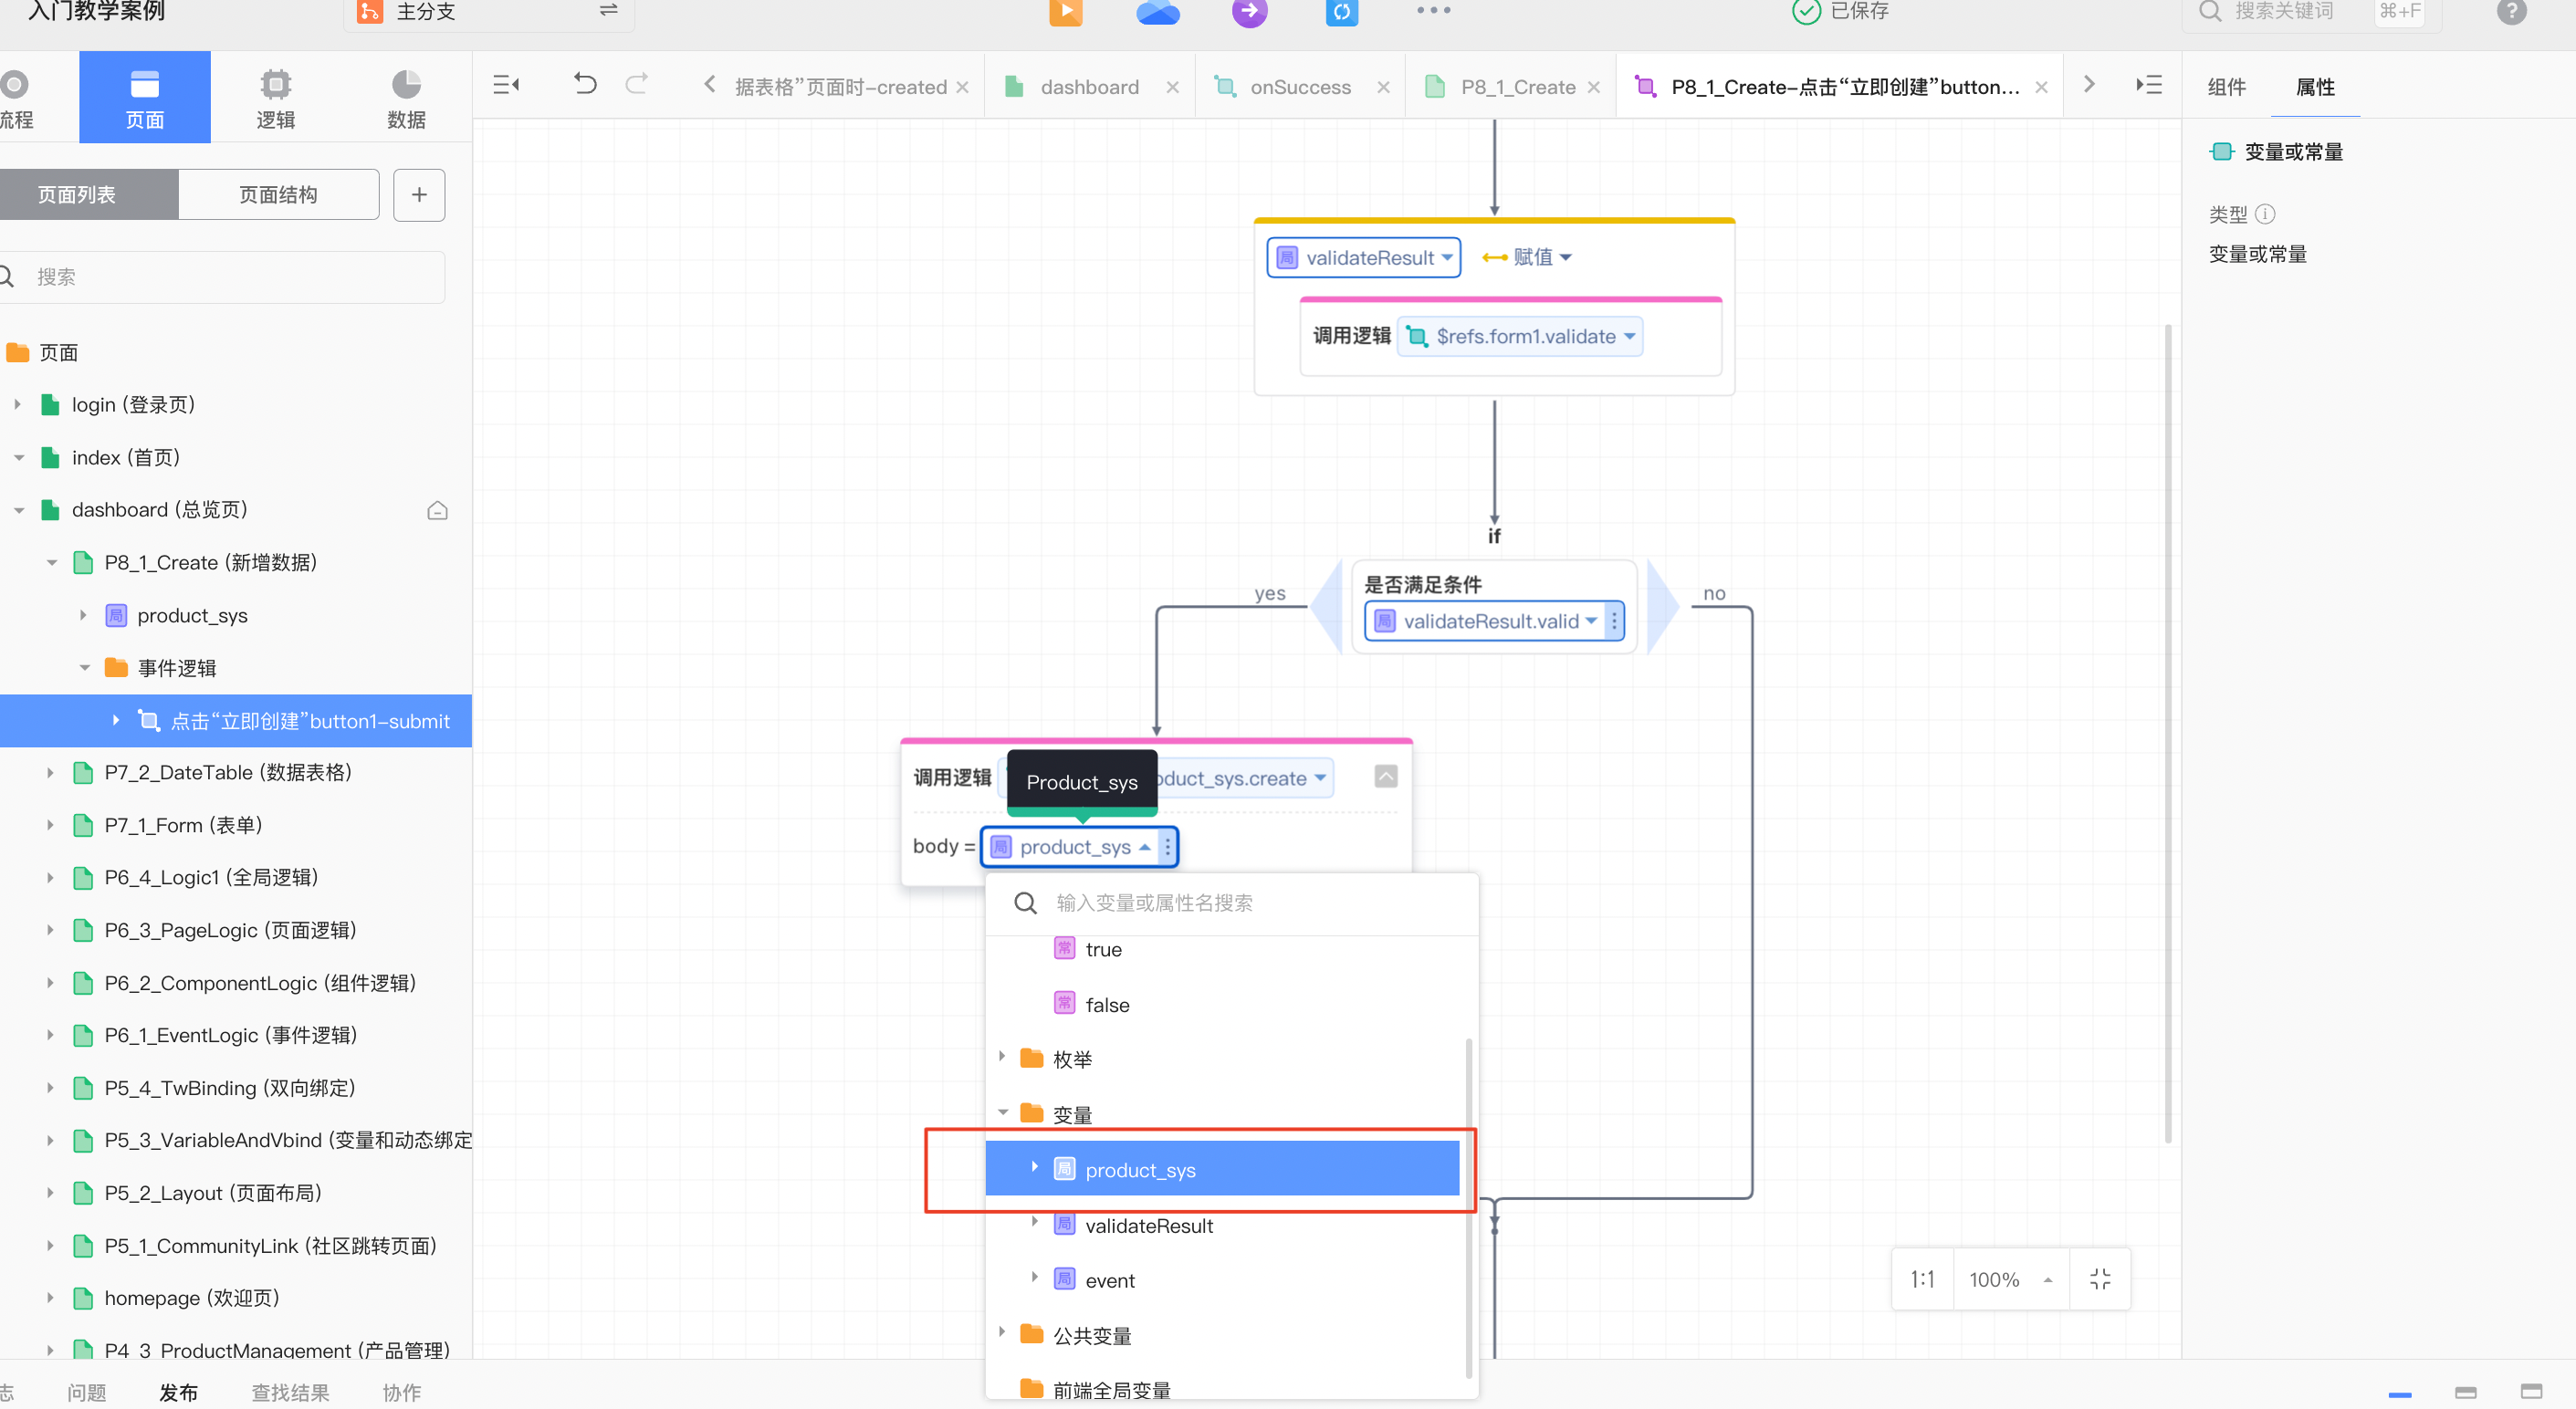Open the 赋值 operation dropdown
This screenshot has height=1409, width=2576.
[1527, 257]
